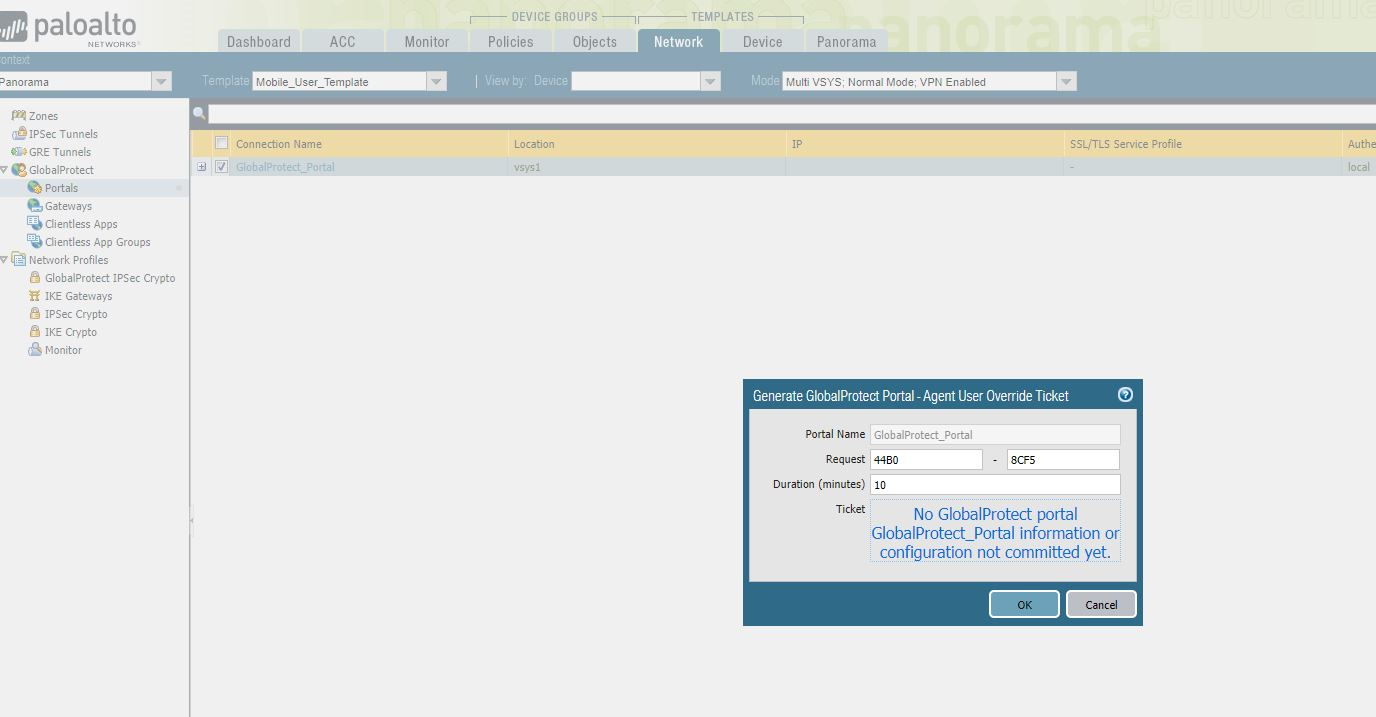This screenshot has height=717, width=1376.
Task: Click the Palo Alto Networks logo
Action: point(70,28)
